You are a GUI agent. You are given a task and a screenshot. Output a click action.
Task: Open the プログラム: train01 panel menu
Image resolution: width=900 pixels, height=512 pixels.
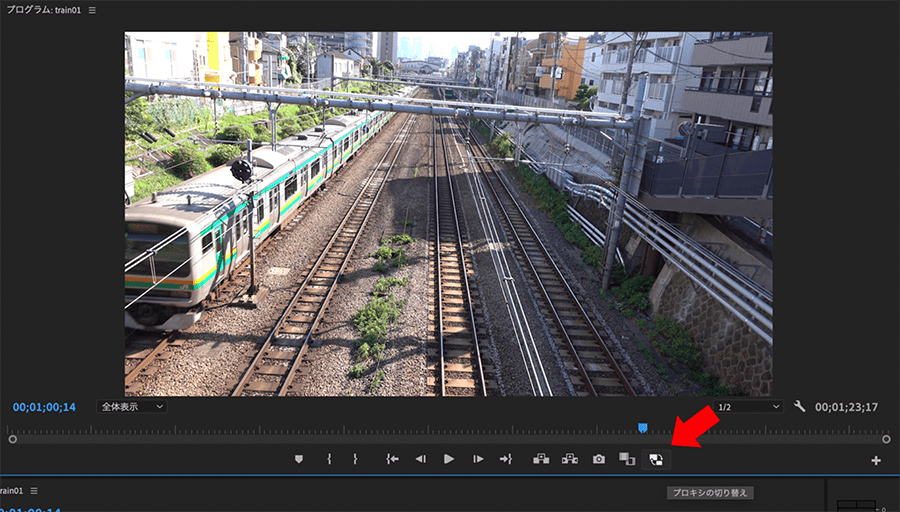92,10
